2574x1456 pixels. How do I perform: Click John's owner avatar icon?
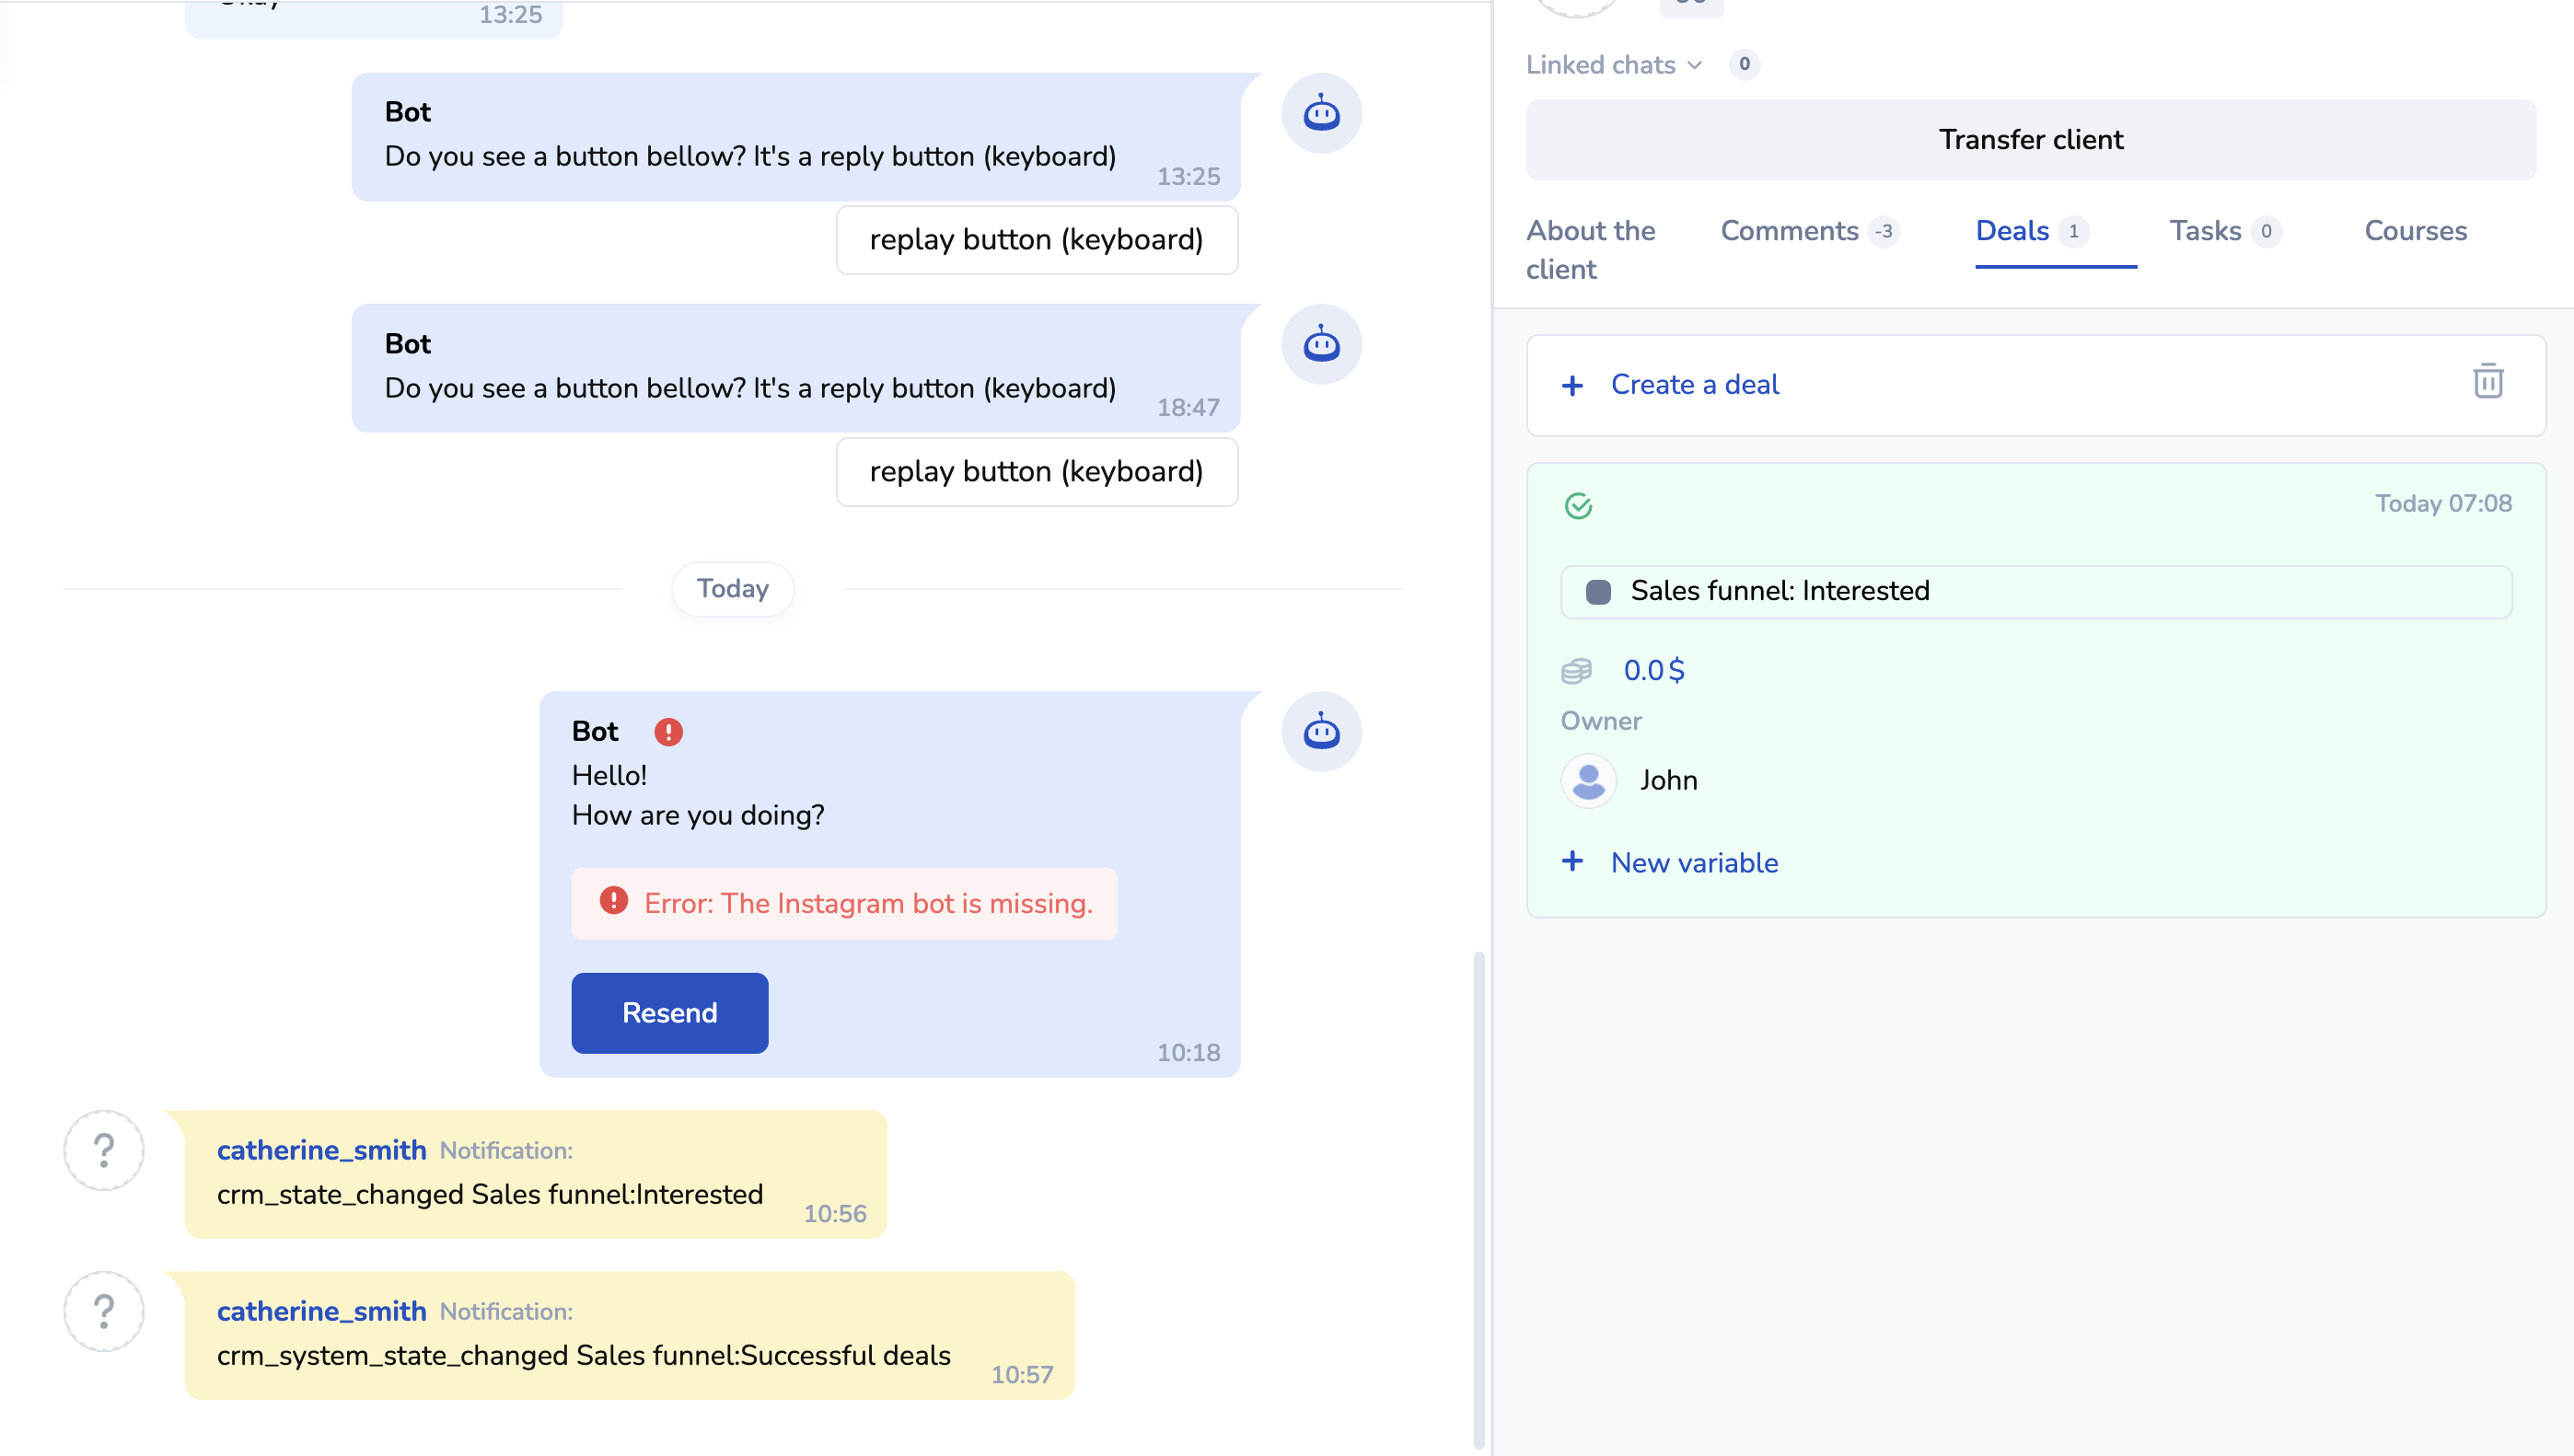(x=1588, y=780)
